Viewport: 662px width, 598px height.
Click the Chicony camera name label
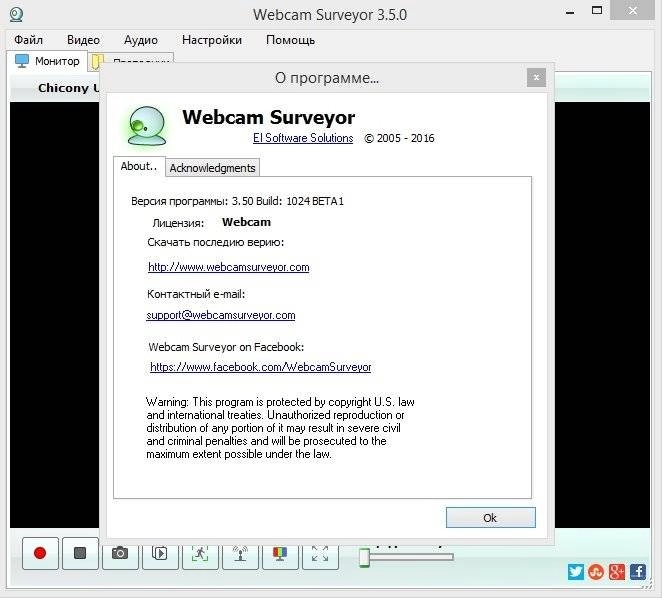69,88
